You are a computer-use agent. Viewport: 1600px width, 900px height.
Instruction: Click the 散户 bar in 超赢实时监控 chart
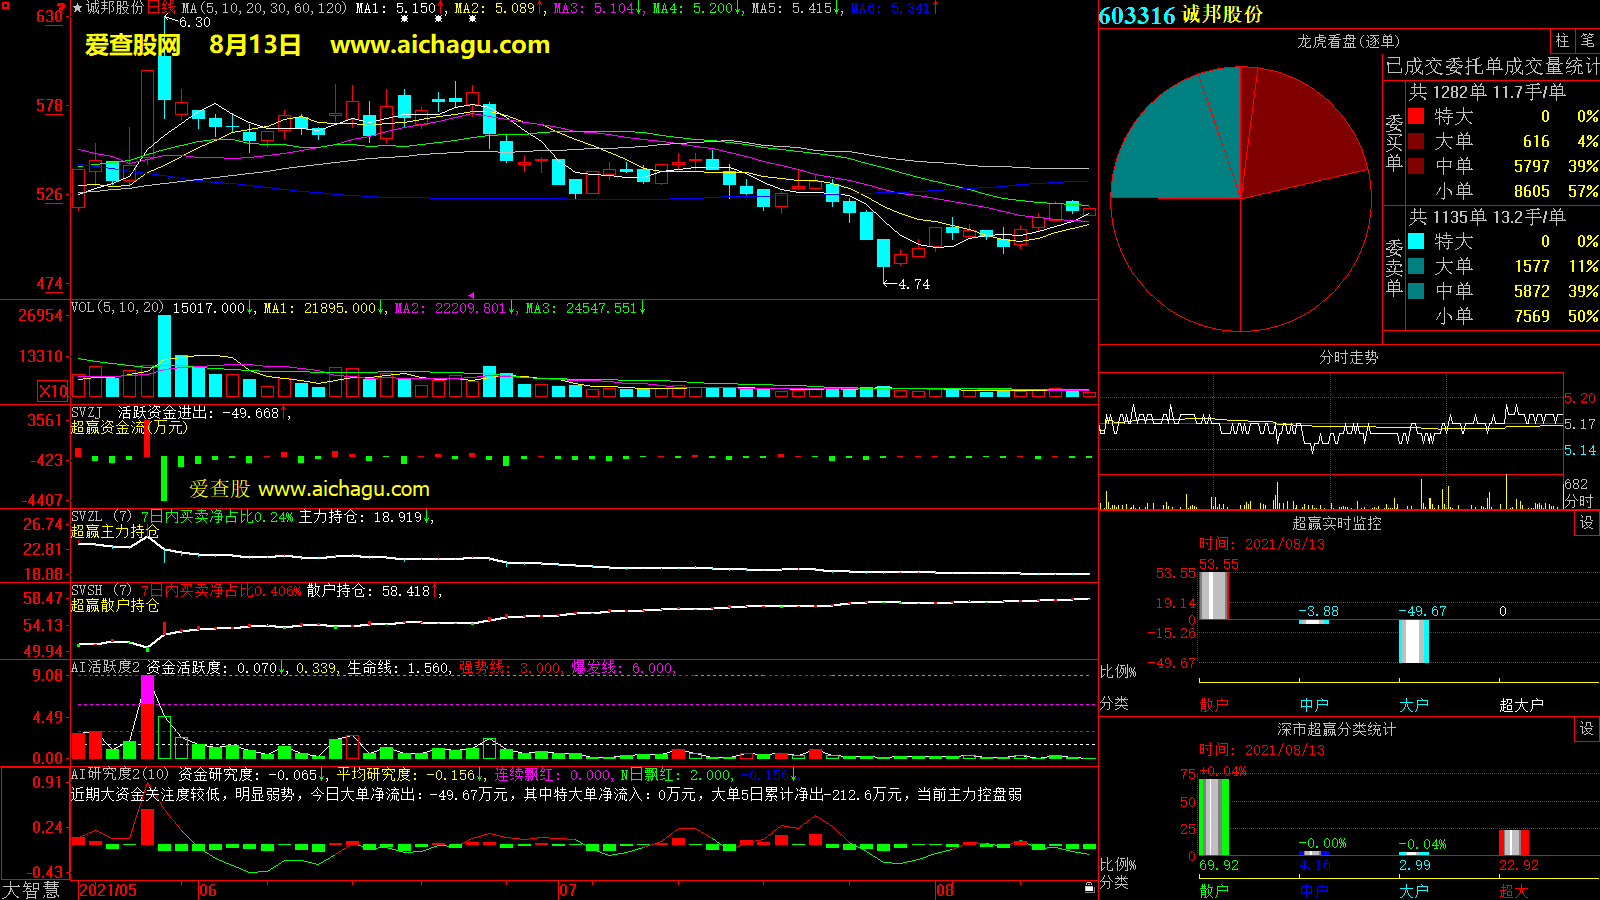[x=1213, y=595]
